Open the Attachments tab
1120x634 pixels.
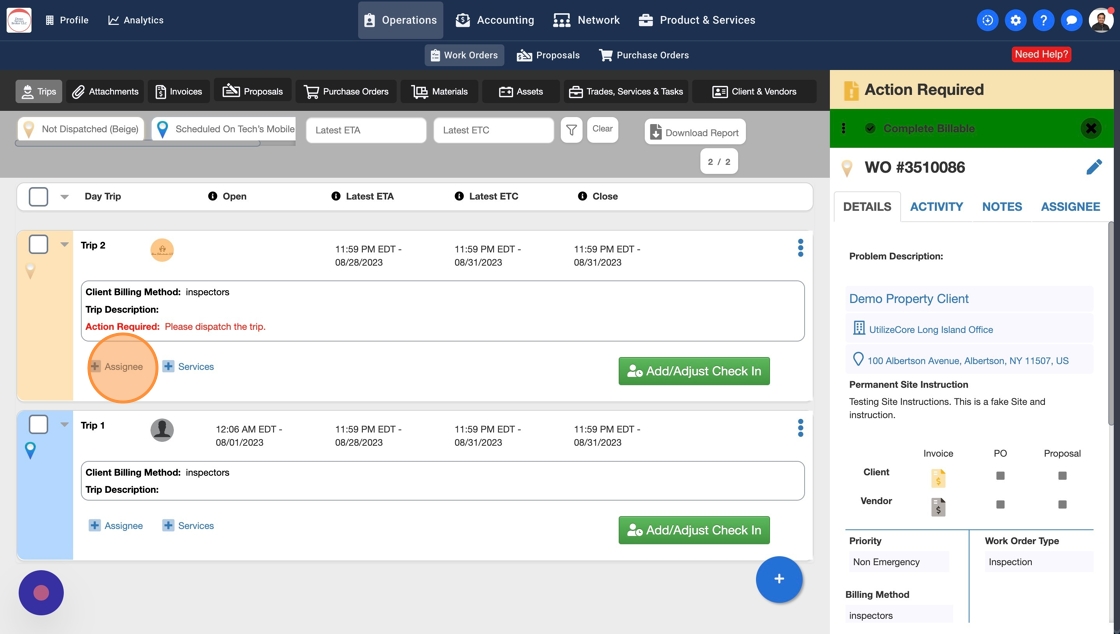pos(106,91)
